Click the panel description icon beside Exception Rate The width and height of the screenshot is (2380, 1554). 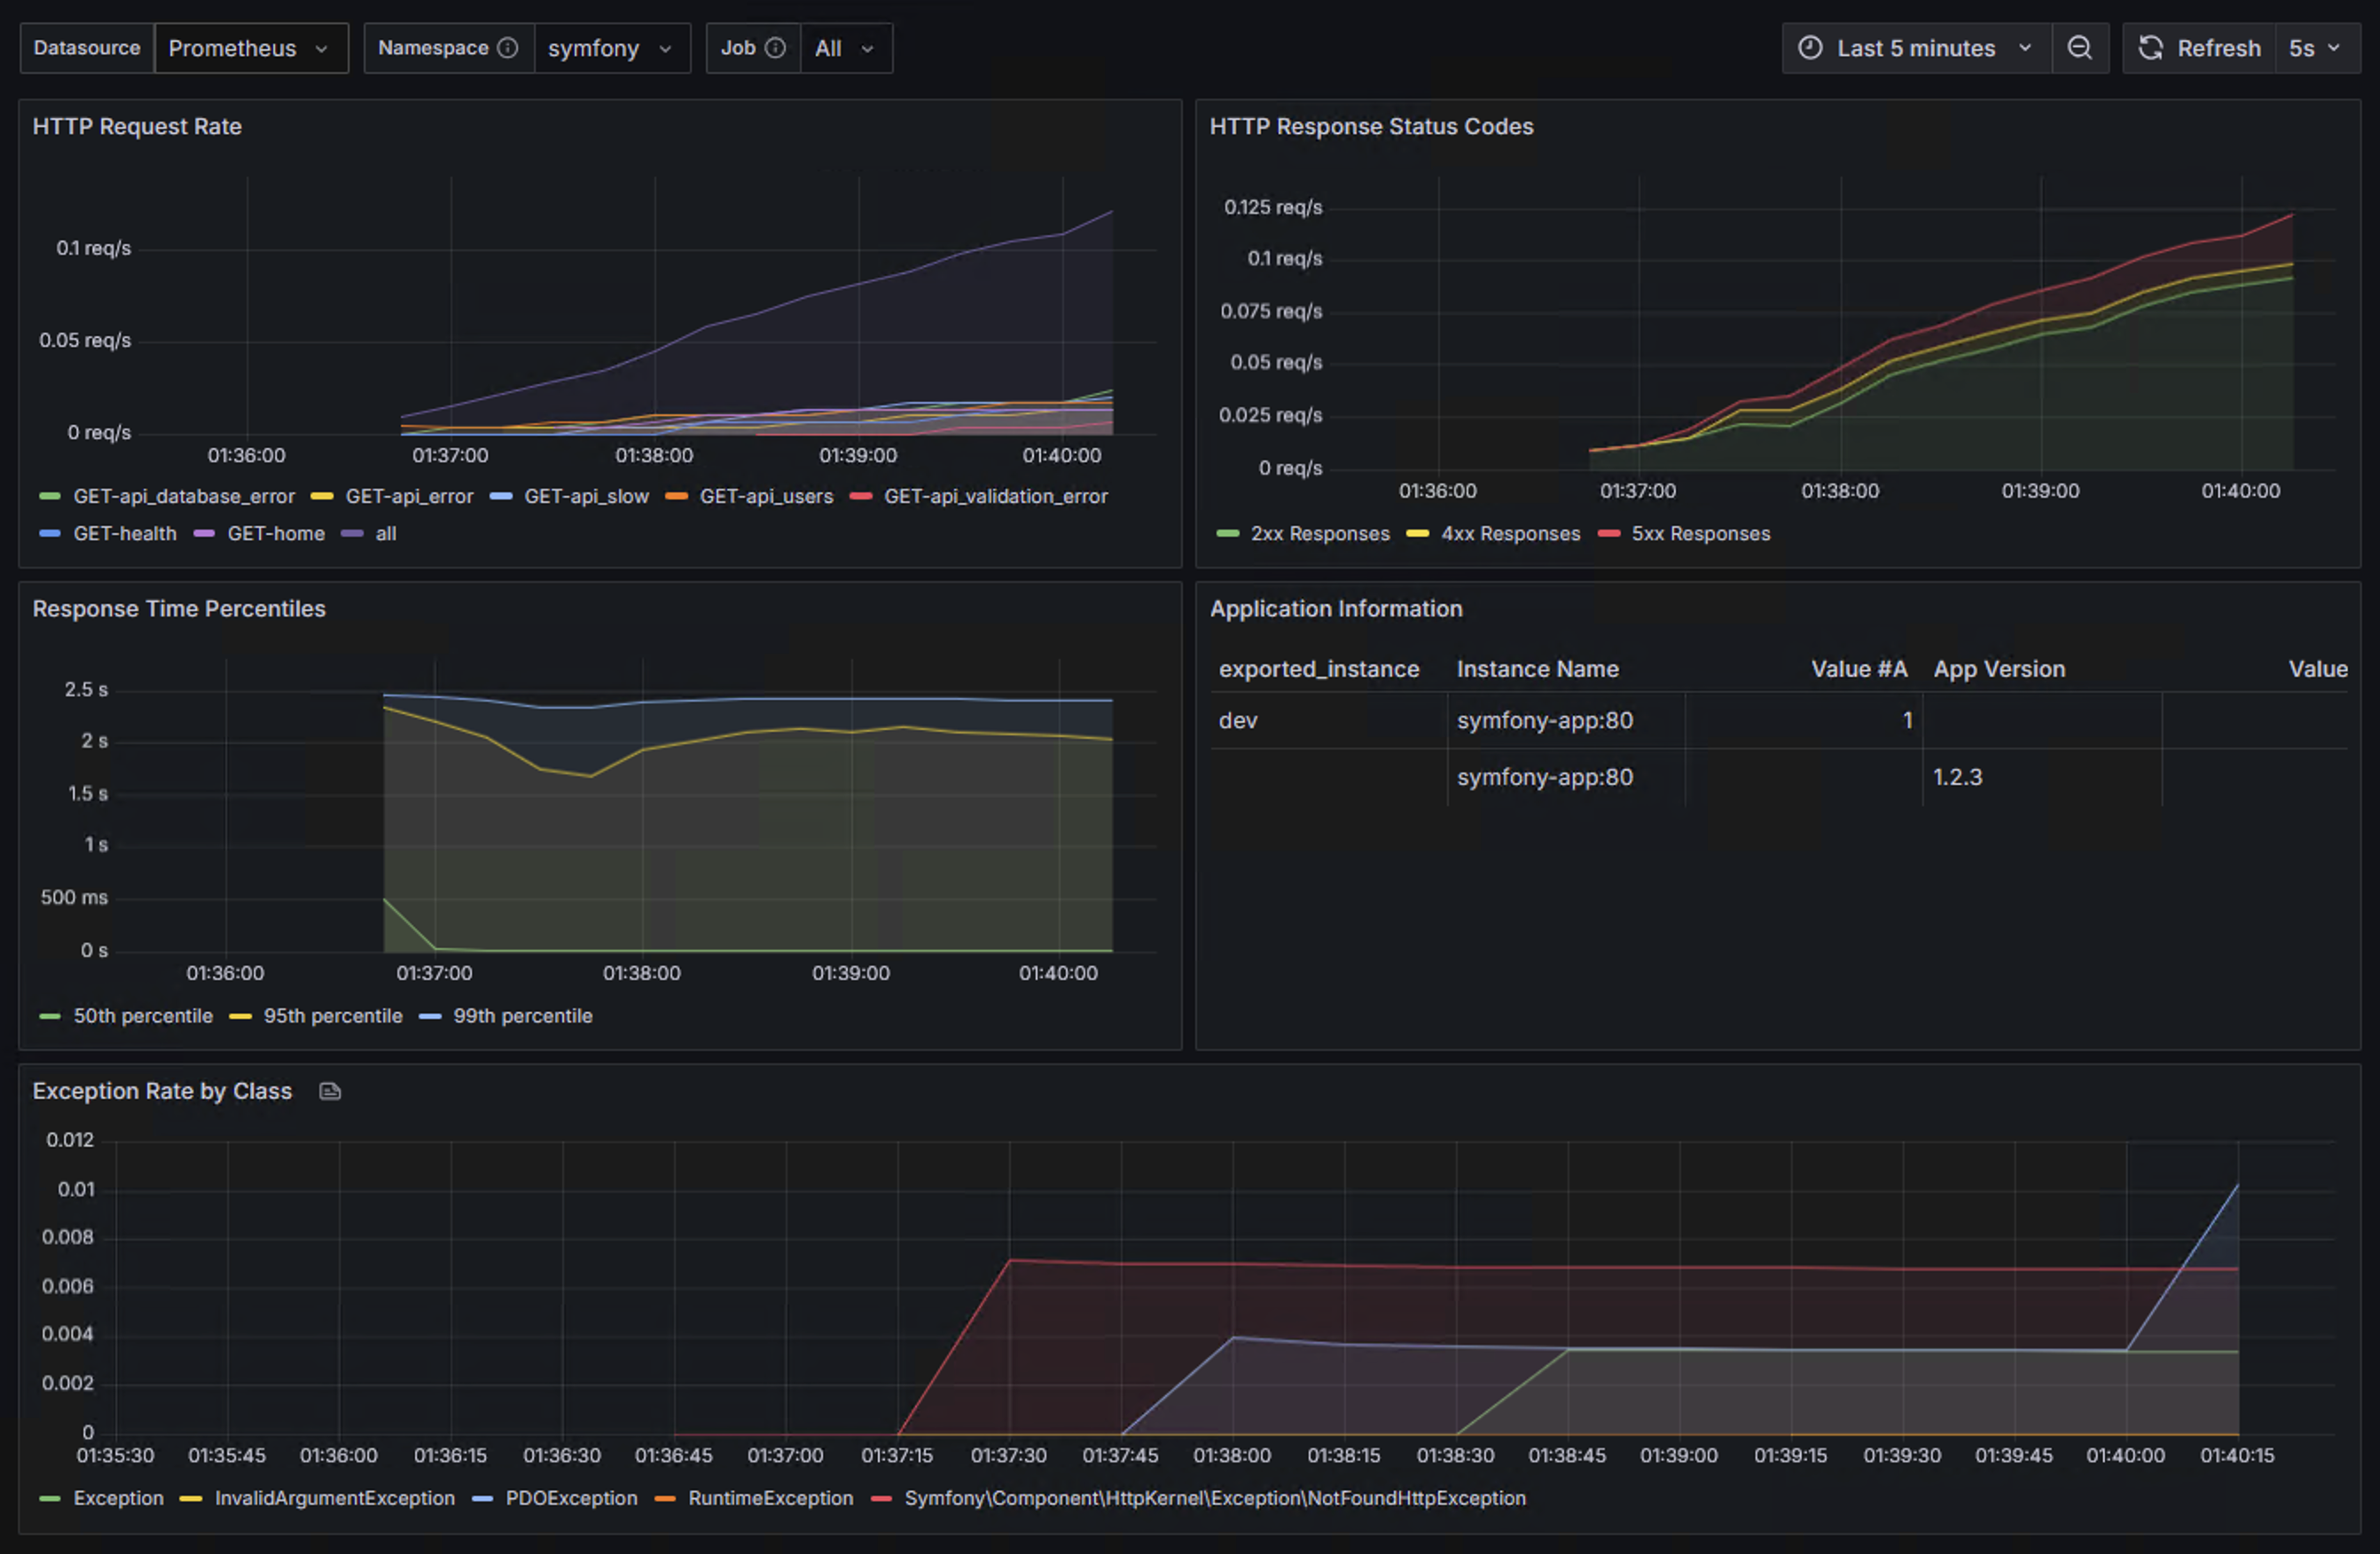330,1091
